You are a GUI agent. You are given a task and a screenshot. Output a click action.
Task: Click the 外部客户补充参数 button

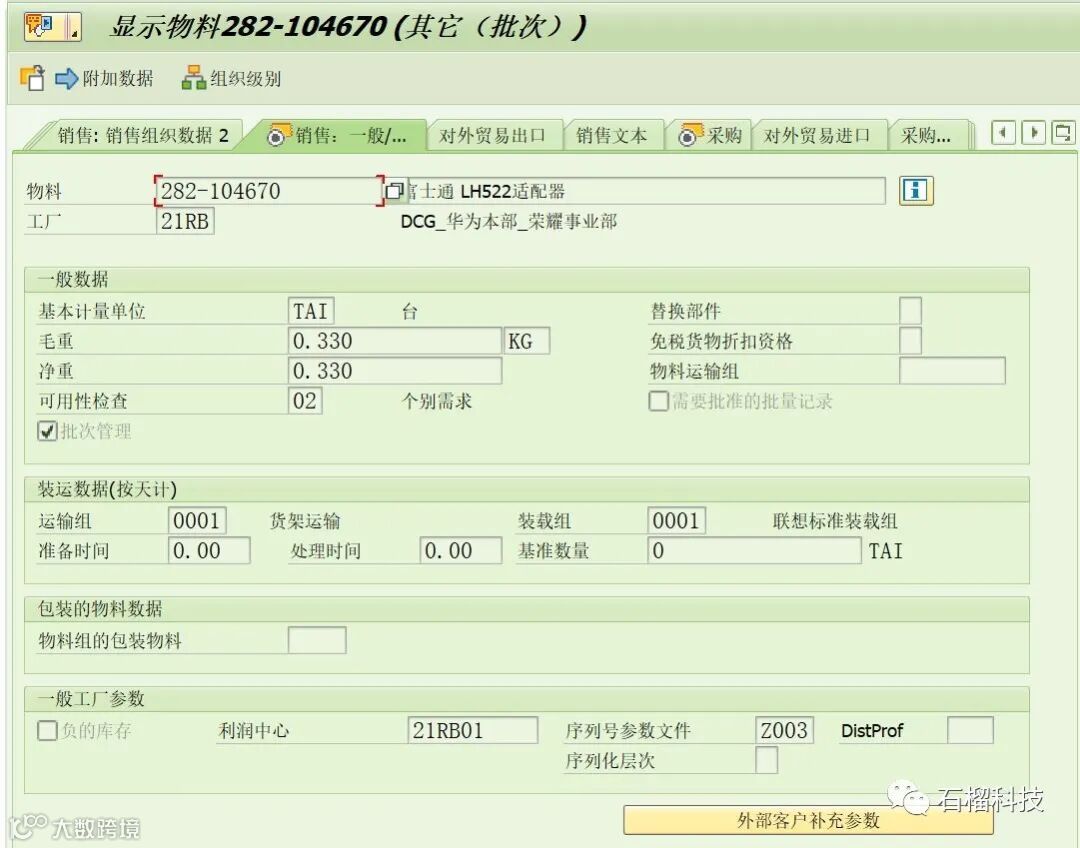[809, 820]
